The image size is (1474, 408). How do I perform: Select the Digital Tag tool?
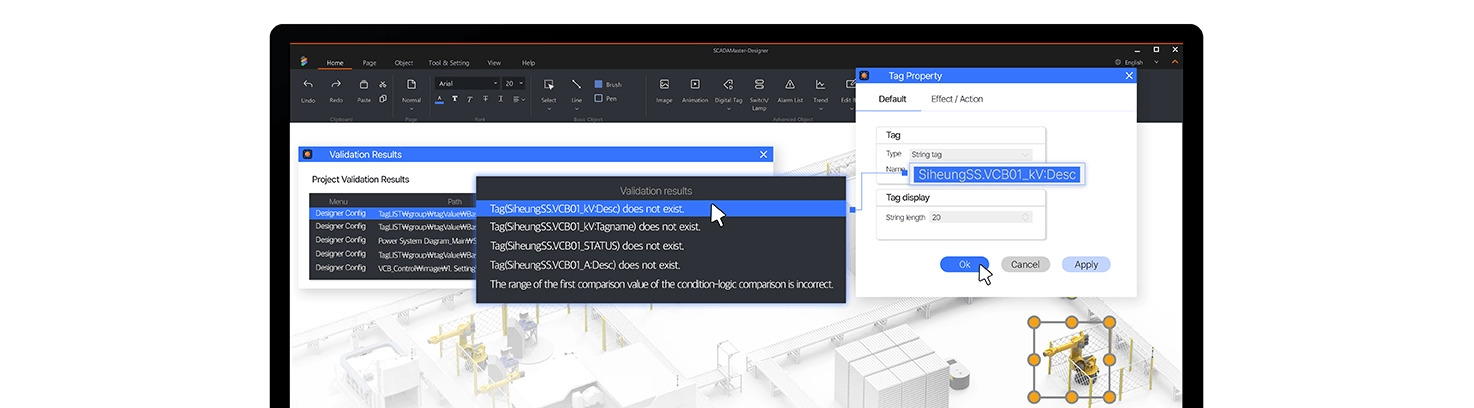(728, 85)
